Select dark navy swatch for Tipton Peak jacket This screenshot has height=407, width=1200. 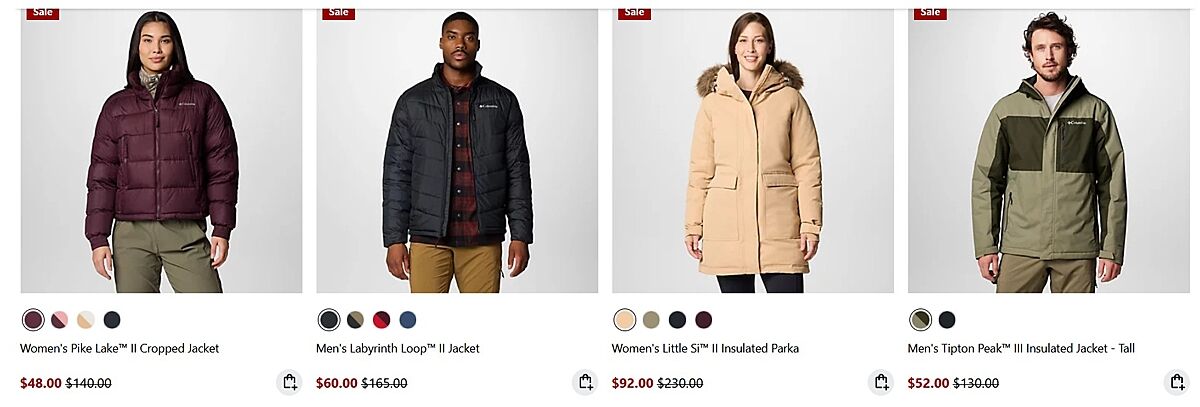coord(947,320)
